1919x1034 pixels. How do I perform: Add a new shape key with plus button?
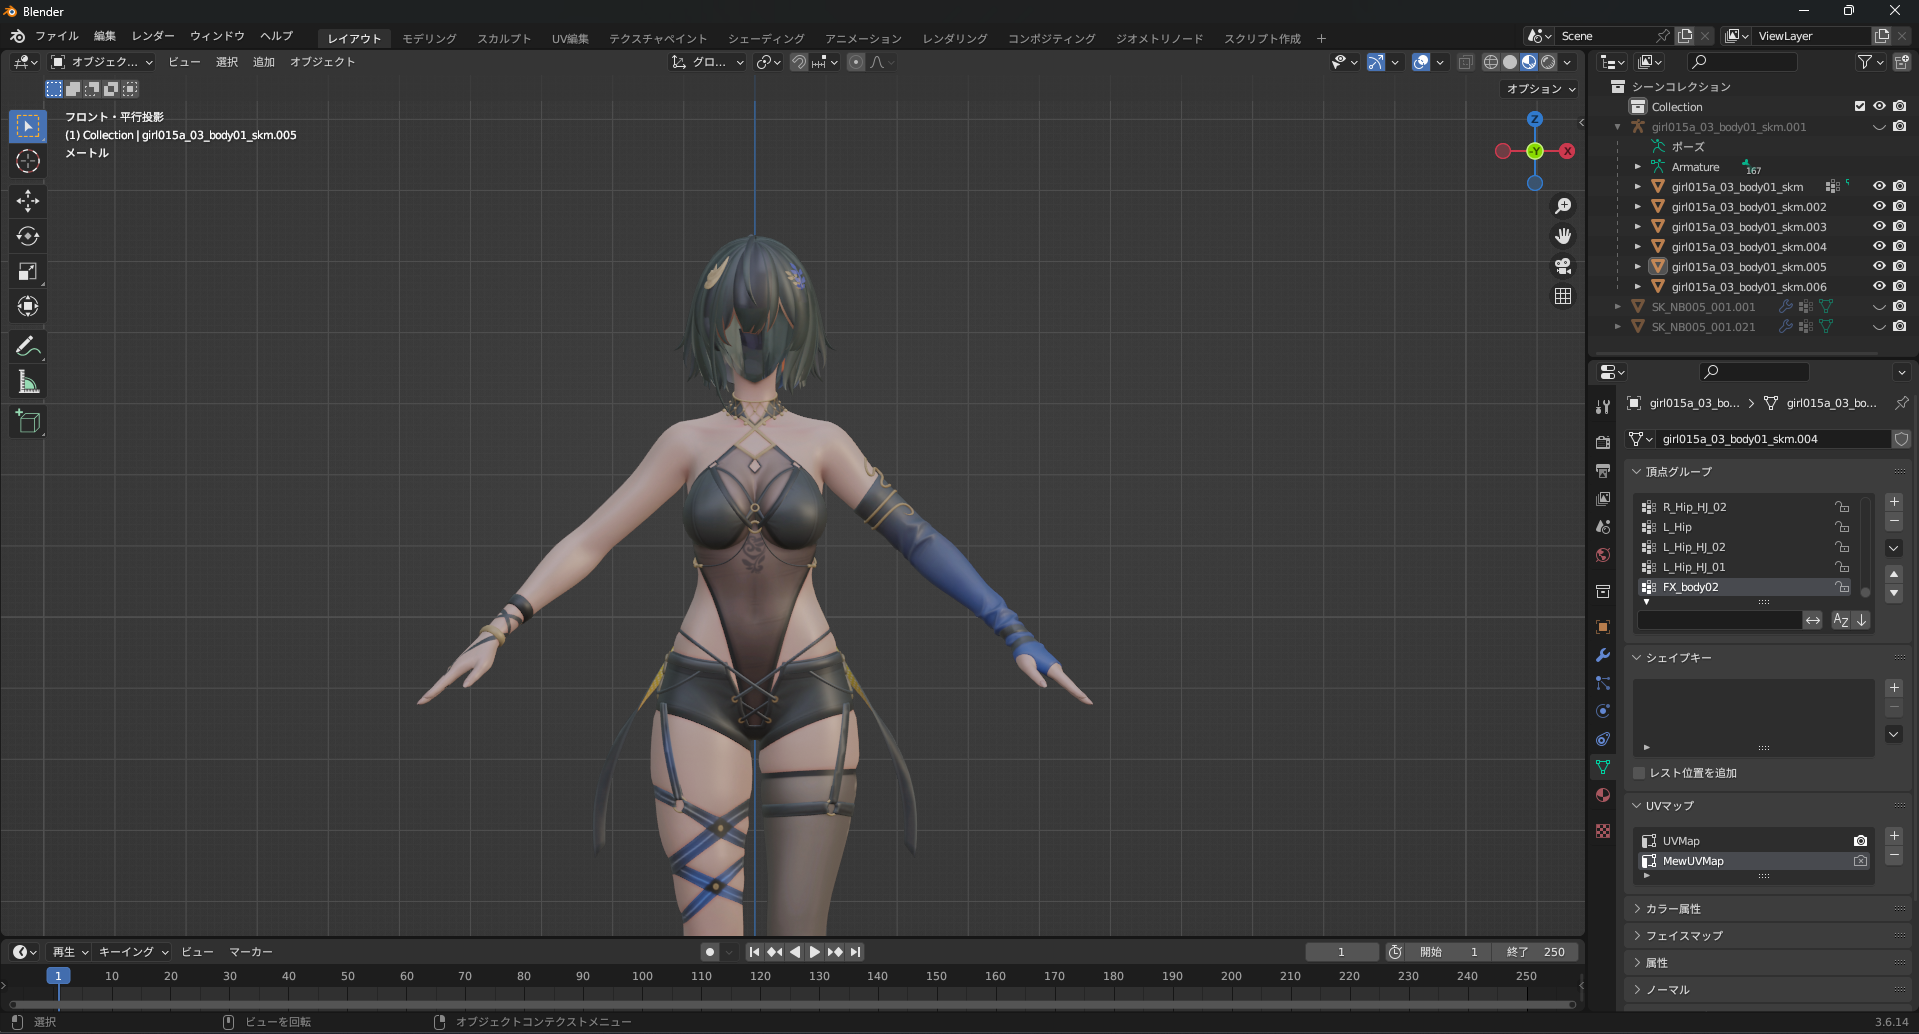[x=1894, y=688]
